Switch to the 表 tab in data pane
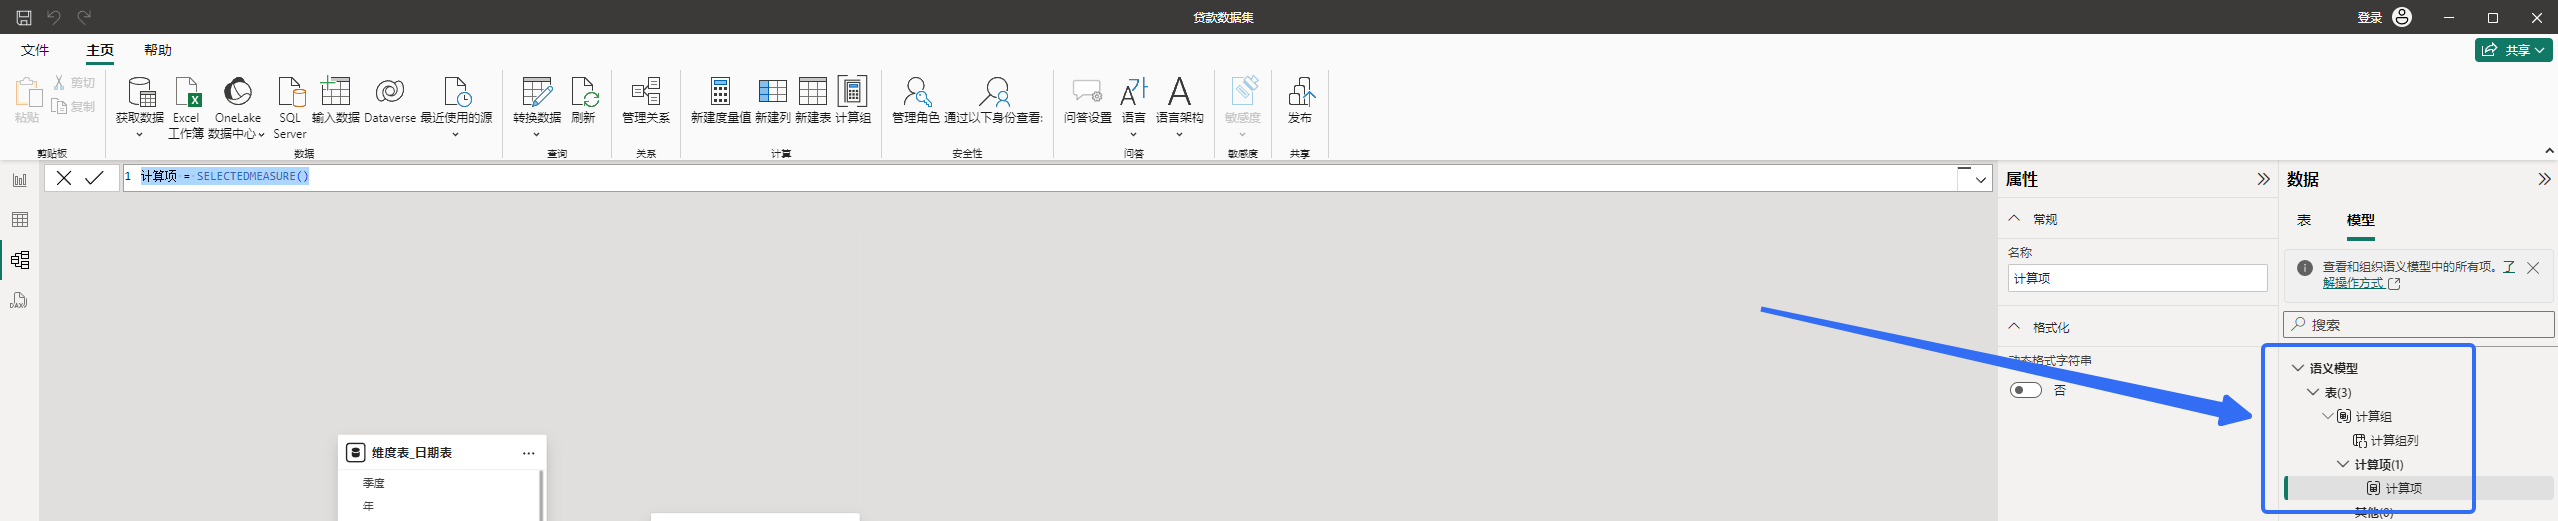Screen dimensions: 2558x521 tap(2304, 220)
